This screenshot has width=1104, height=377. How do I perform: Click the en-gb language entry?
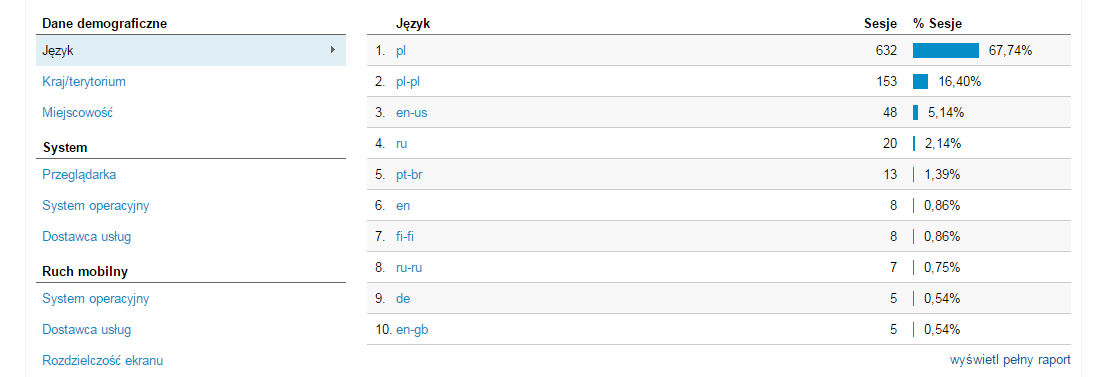(412, 330)
